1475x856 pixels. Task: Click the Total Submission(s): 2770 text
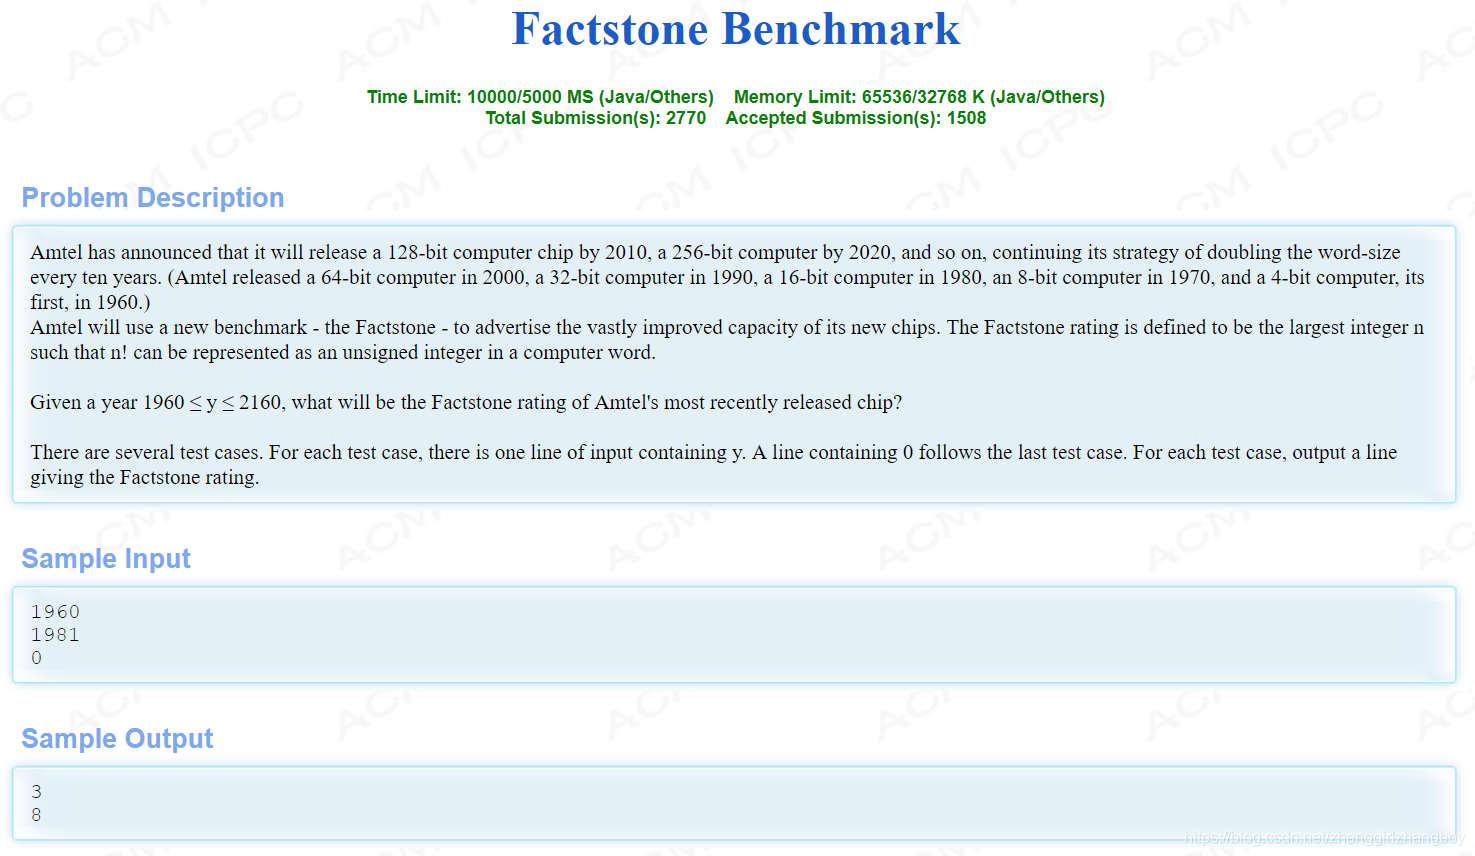[596, 118]
